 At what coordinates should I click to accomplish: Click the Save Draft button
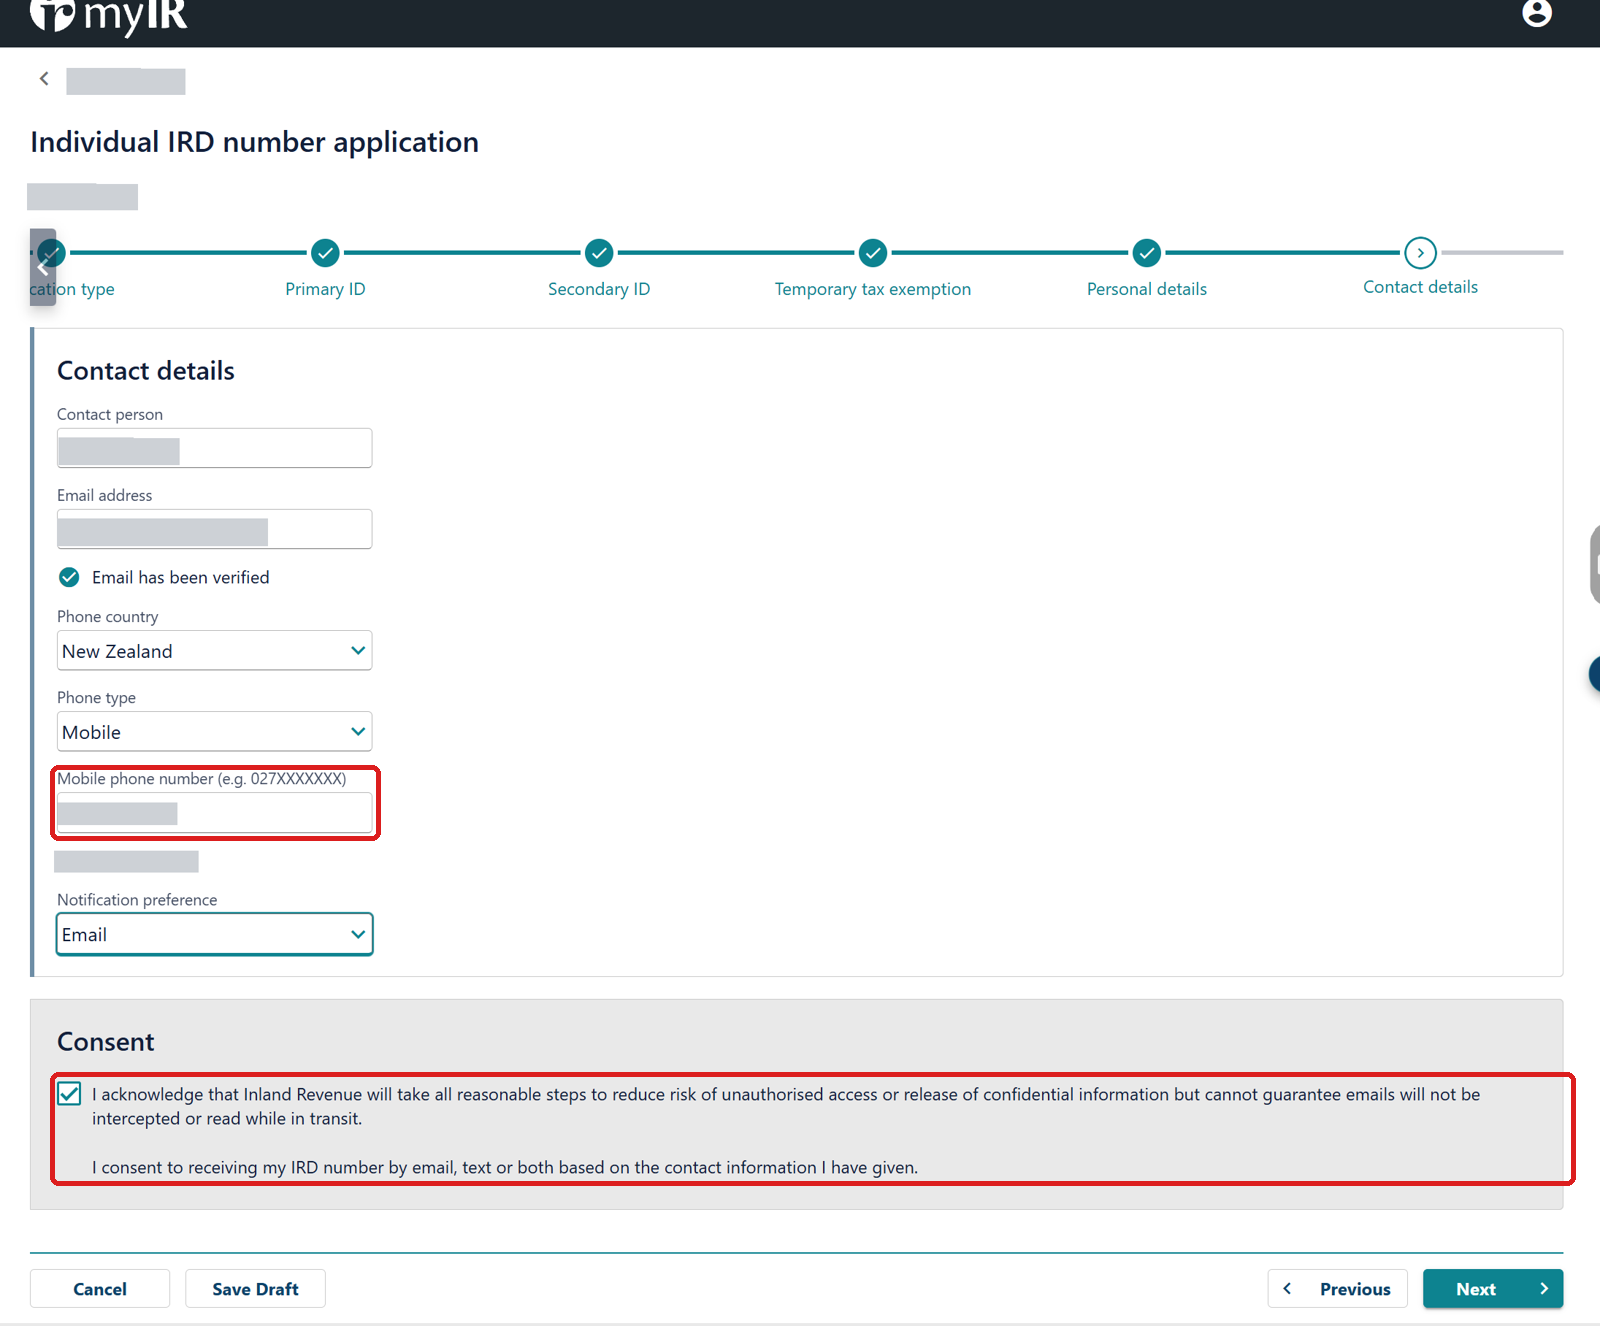click(x=255, y=1289)
